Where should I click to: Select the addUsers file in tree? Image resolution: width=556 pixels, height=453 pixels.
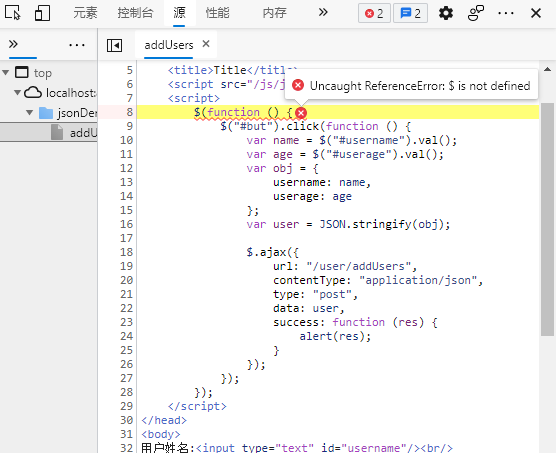pyautogui.click(x=48, y=133)
